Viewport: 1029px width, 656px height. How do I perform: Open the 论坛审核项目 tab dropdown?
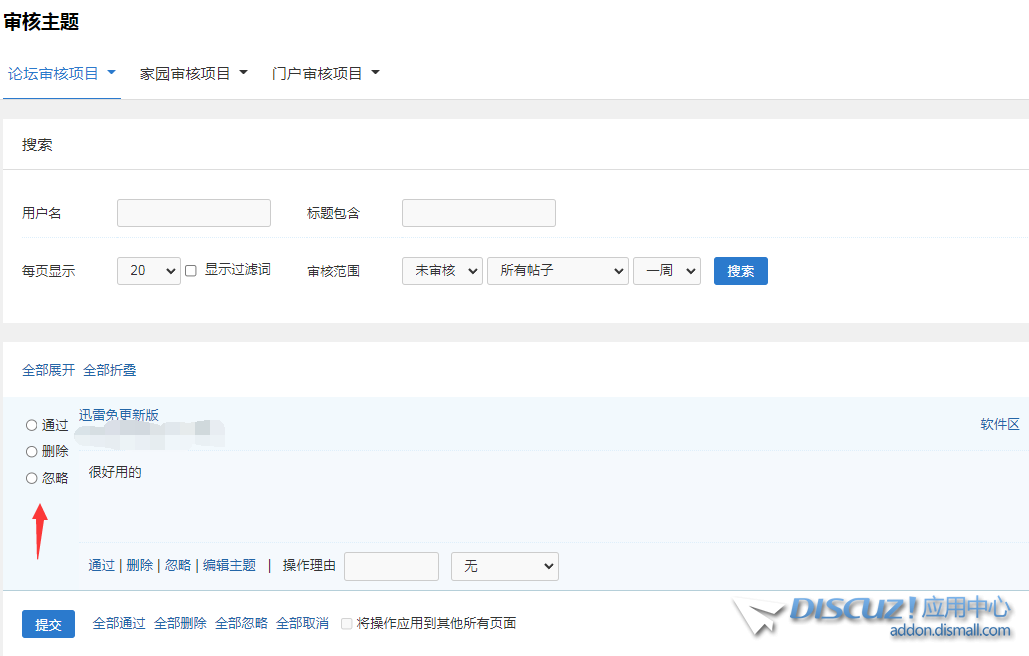pos(62,73)
